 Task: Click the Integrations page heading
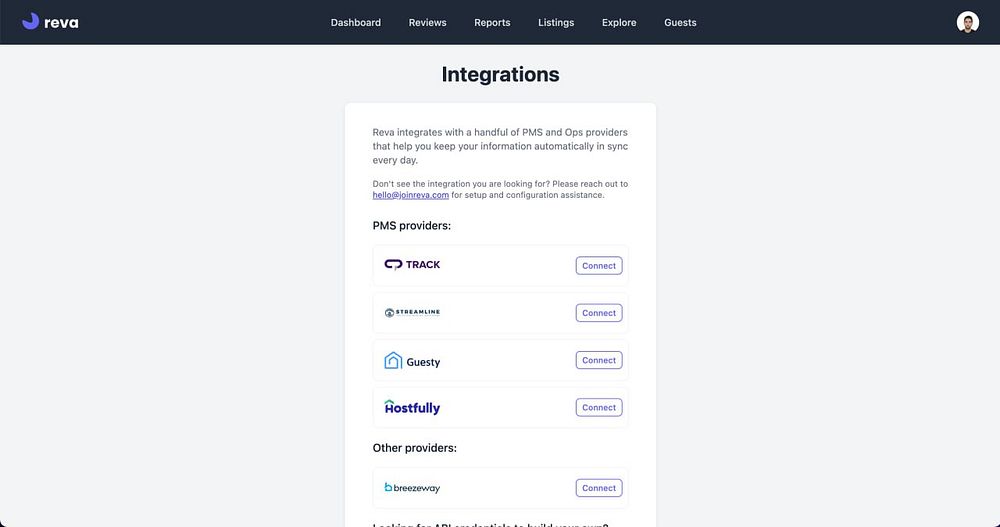tap(500, 74)
